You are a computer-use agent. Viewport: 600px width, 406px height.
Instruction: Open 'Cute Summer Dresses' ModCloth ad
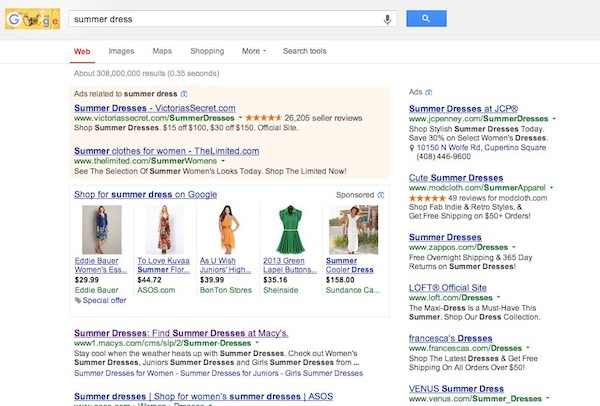click(456, 178)
